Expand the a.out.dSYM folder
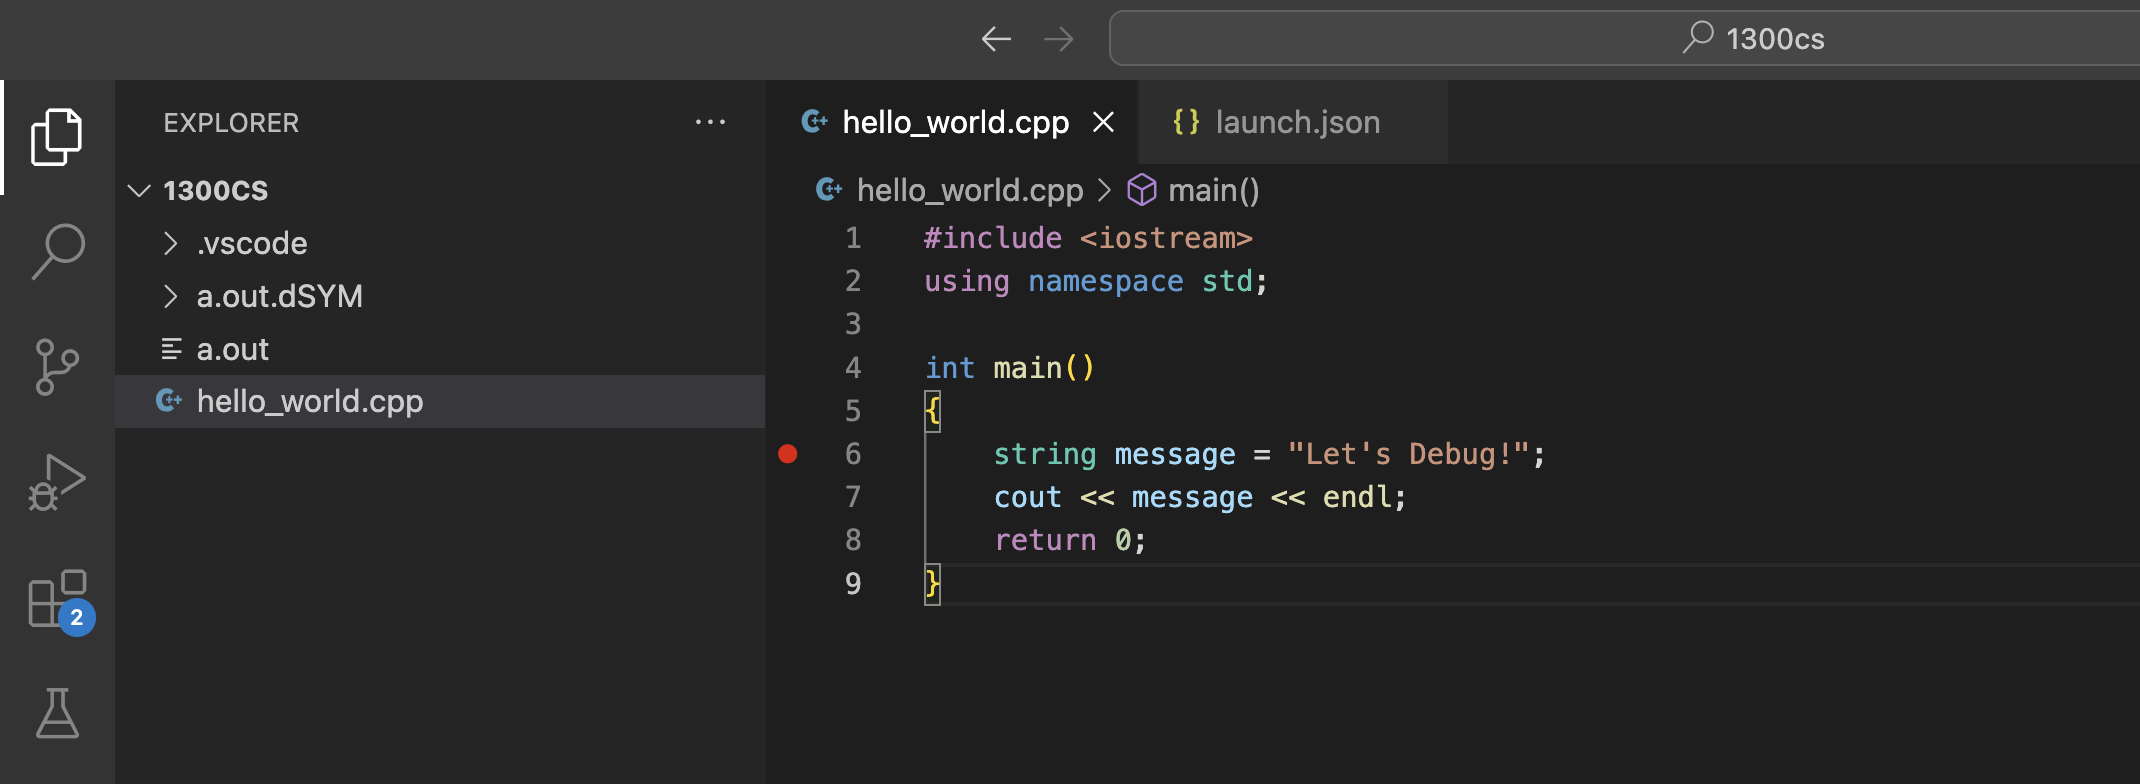Screen dimensions: 2140x784 (x=440, y=296)
